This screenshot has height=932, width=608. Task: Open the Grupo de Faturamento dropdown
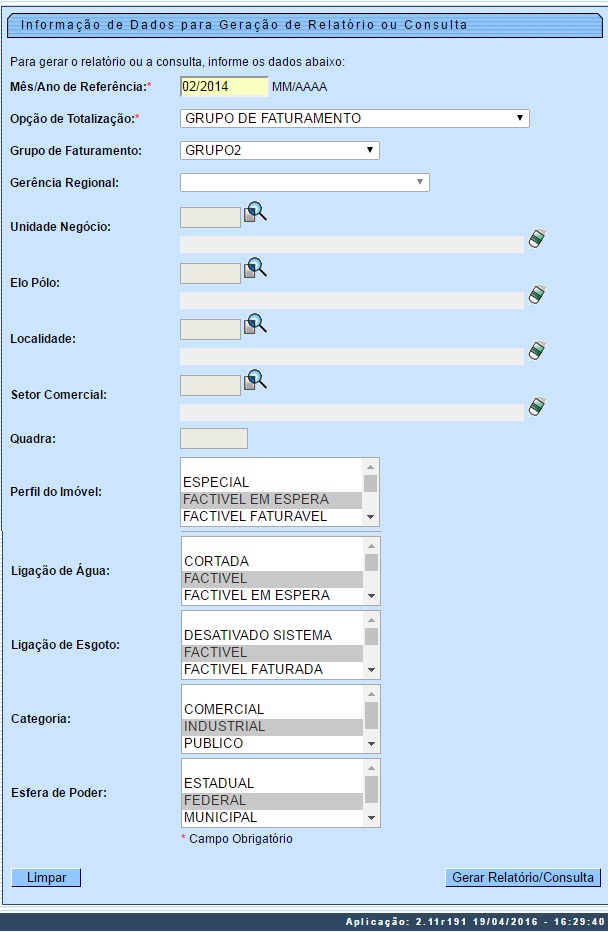[280, 151]
